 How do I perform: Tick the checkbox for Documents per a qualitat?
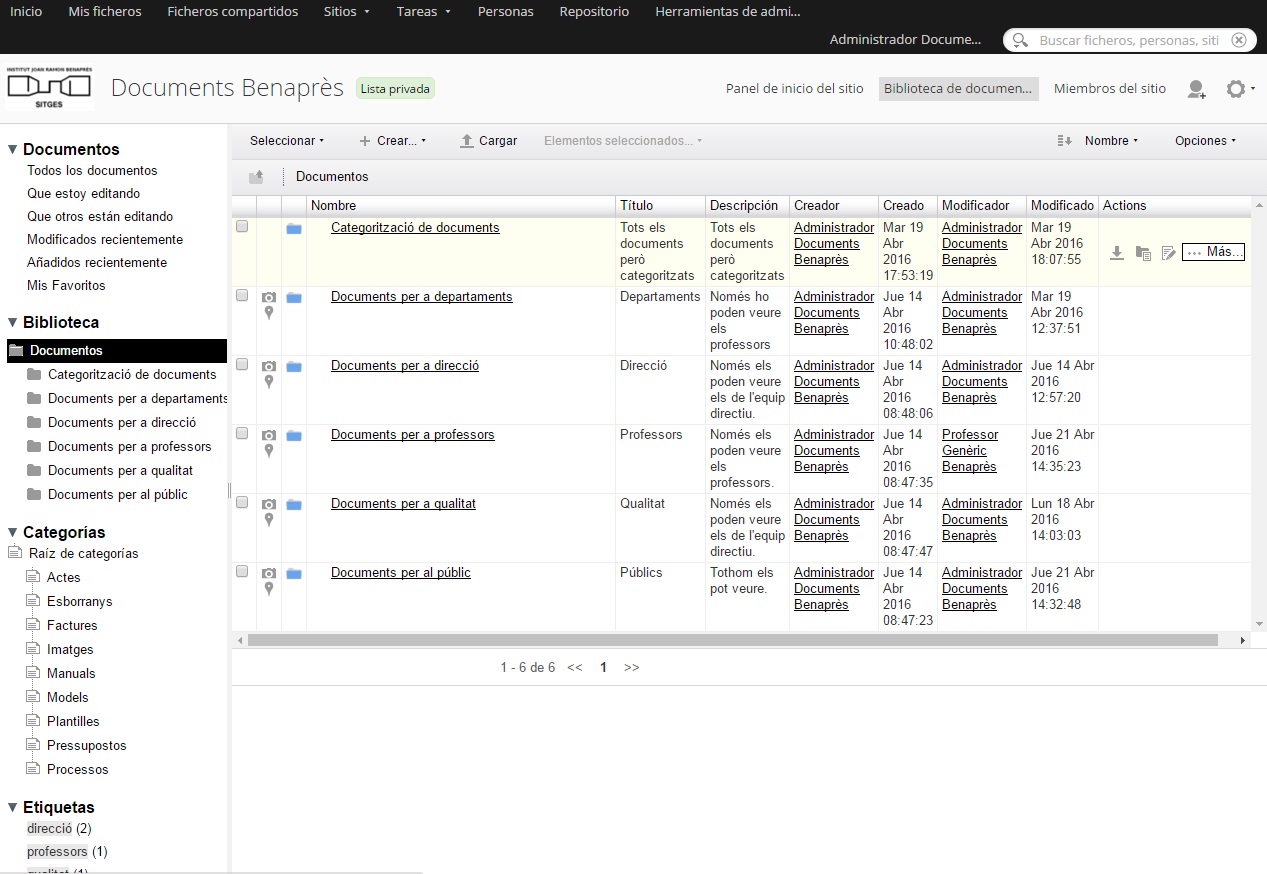click(x=242, y=503)
